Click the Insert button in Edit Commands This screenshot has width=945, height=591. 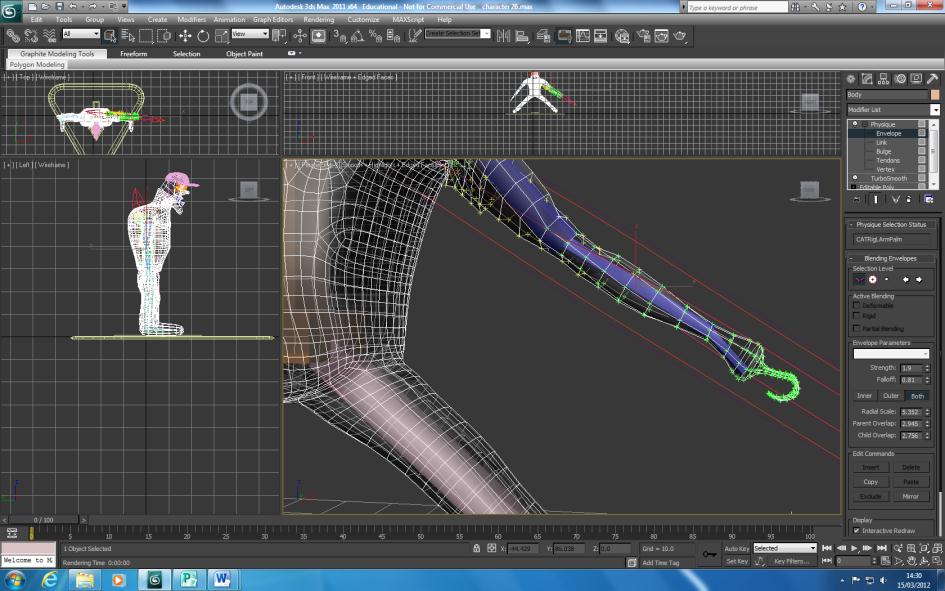tap(870, 467)
